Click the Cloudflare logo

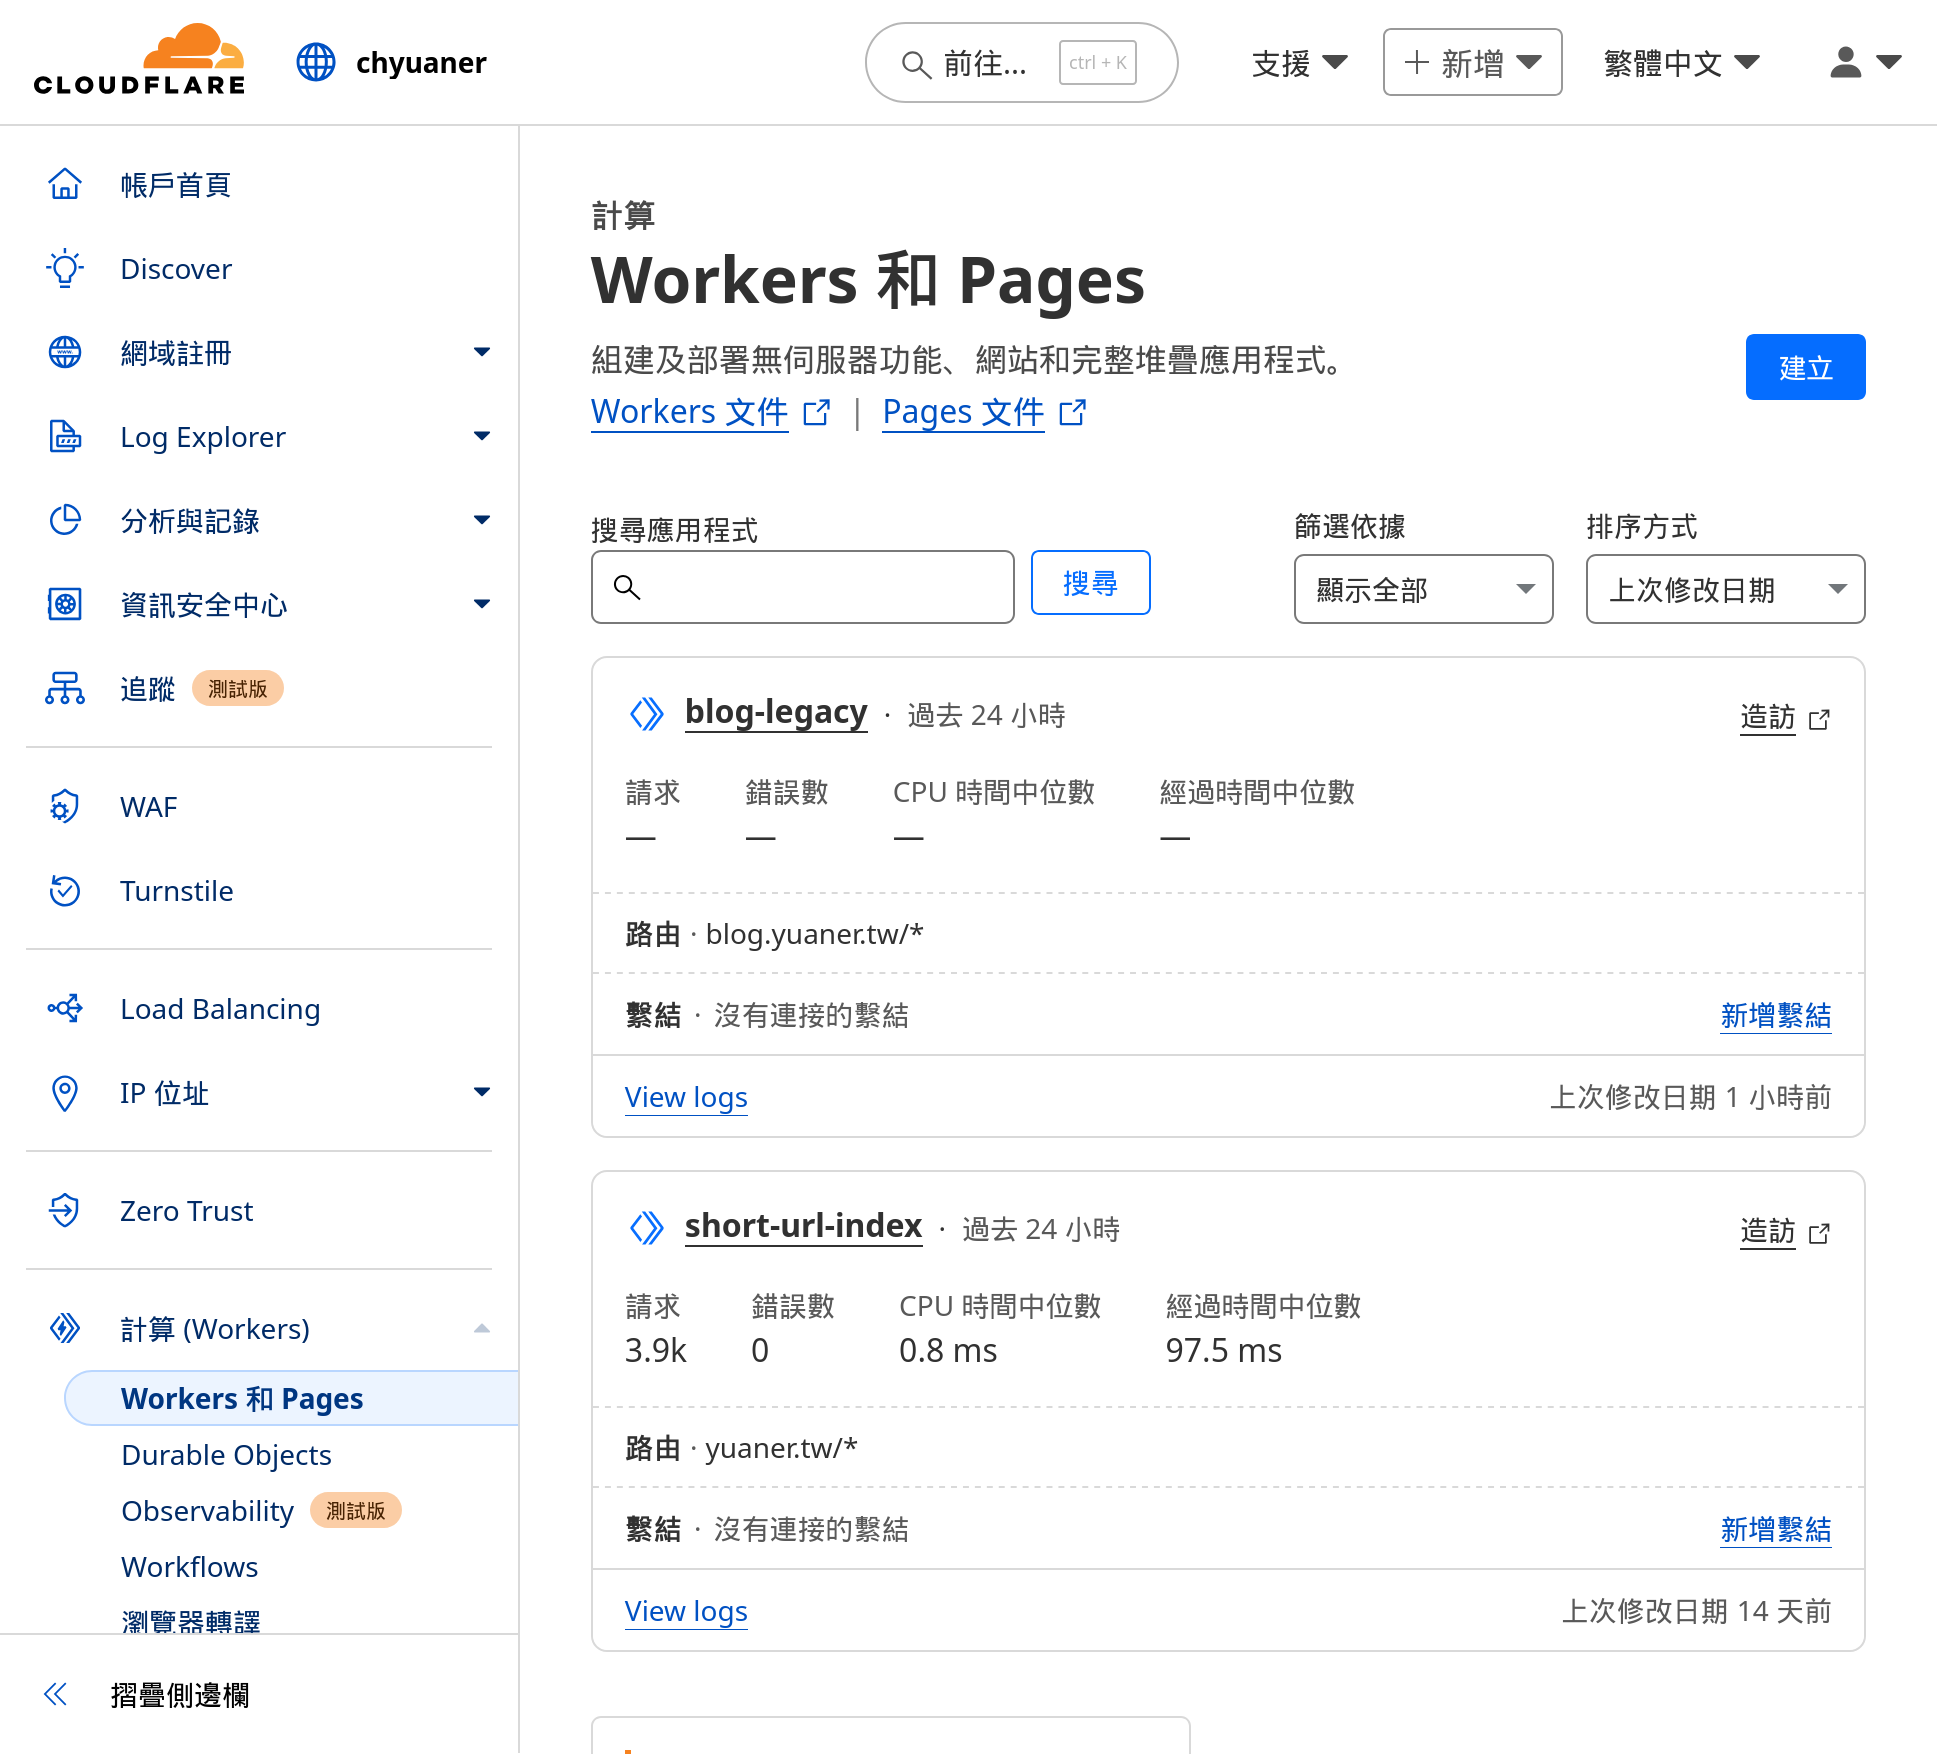pos(139,60)
